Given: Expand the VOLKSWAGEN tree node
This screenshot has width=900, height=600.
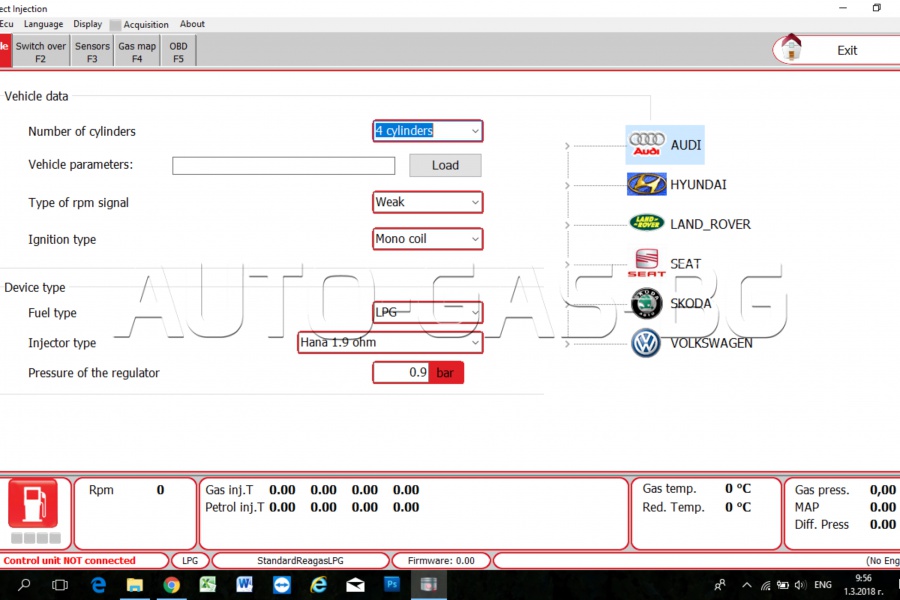Looking at the screenshot, I should 567,344.
